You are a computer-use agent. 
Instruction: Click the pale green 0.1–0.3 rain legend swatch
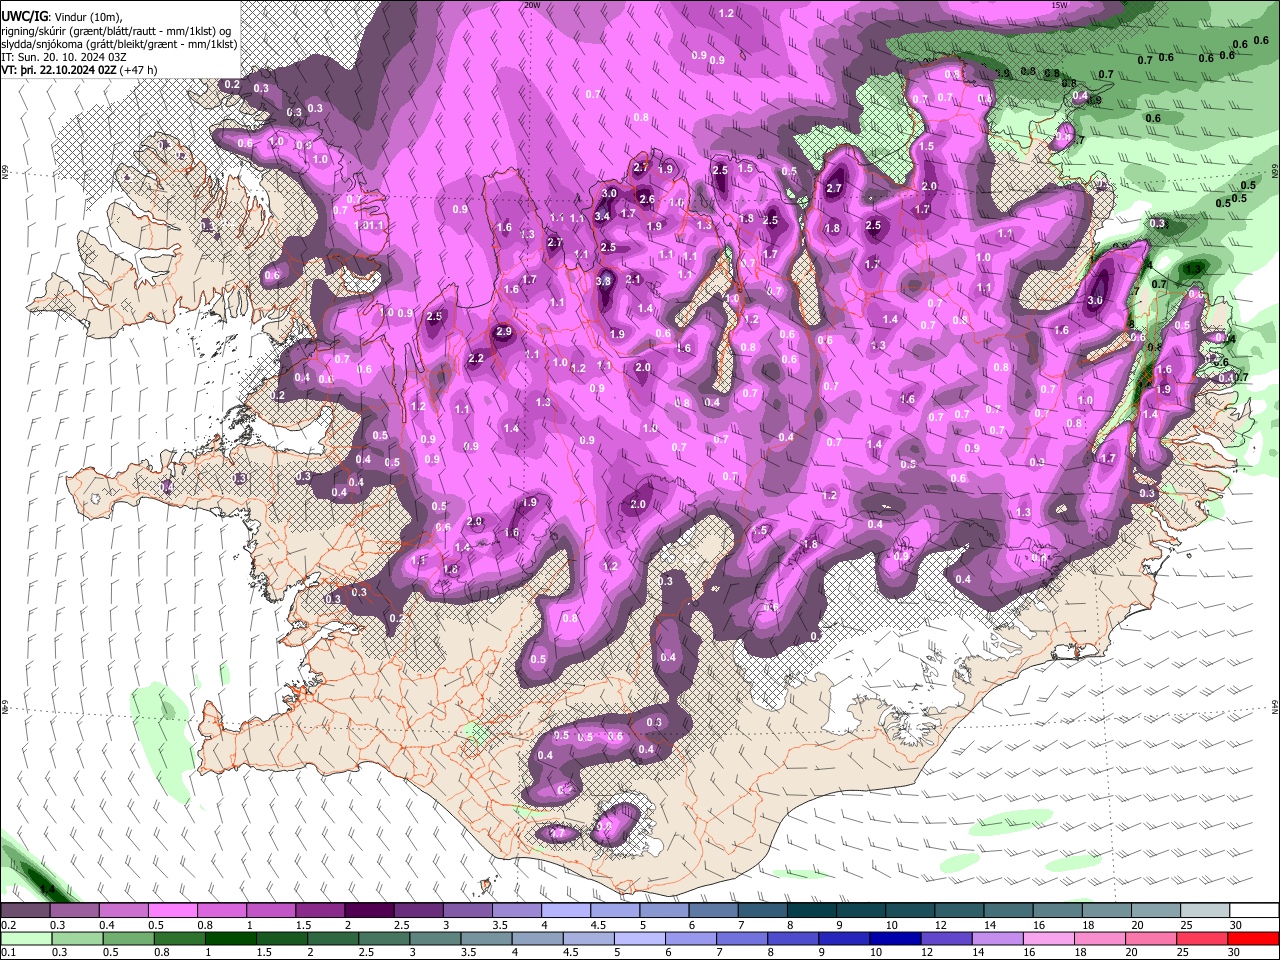point(27,938)
